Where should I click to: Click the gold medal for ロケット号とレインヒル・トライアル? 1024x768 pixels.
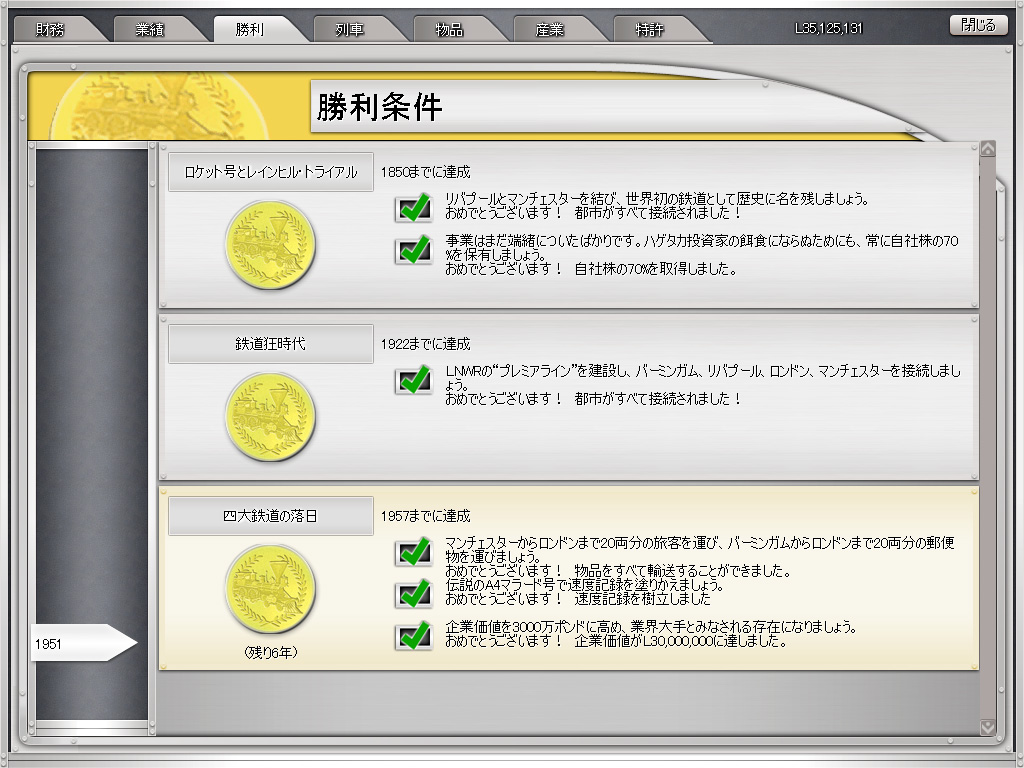[x=270, y=244]
